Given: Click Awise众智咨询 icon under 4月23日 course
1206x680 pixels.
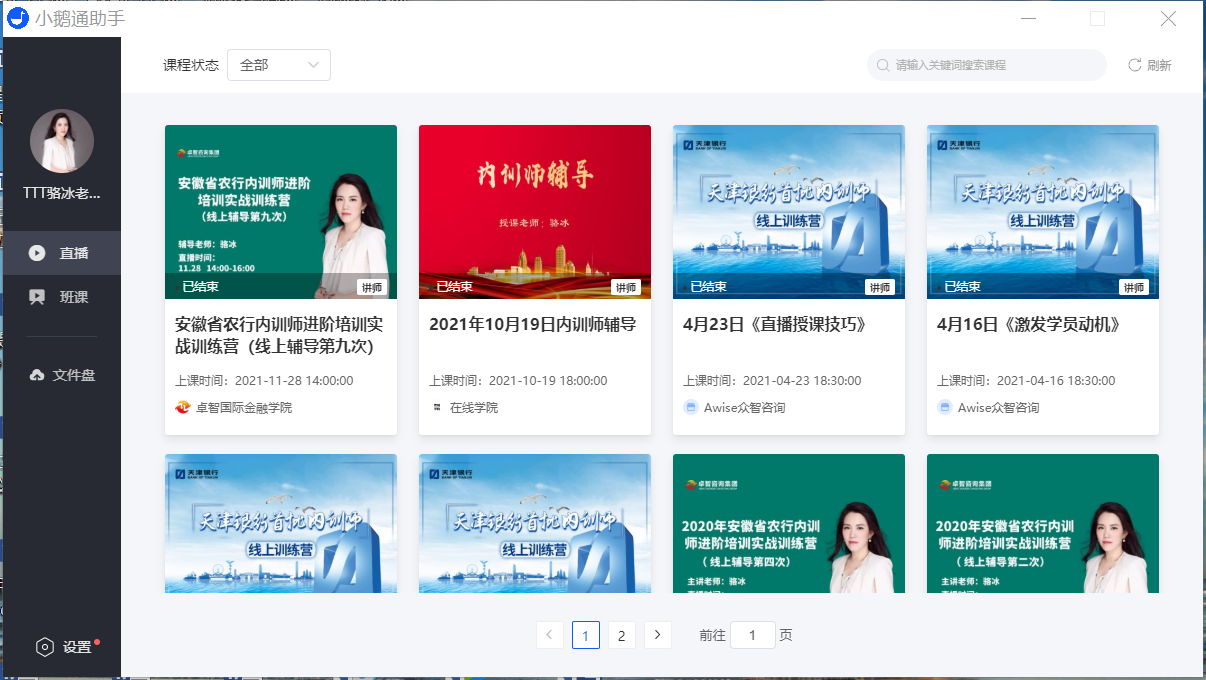Looking at the screenshot, I should [x=690, y=407].
